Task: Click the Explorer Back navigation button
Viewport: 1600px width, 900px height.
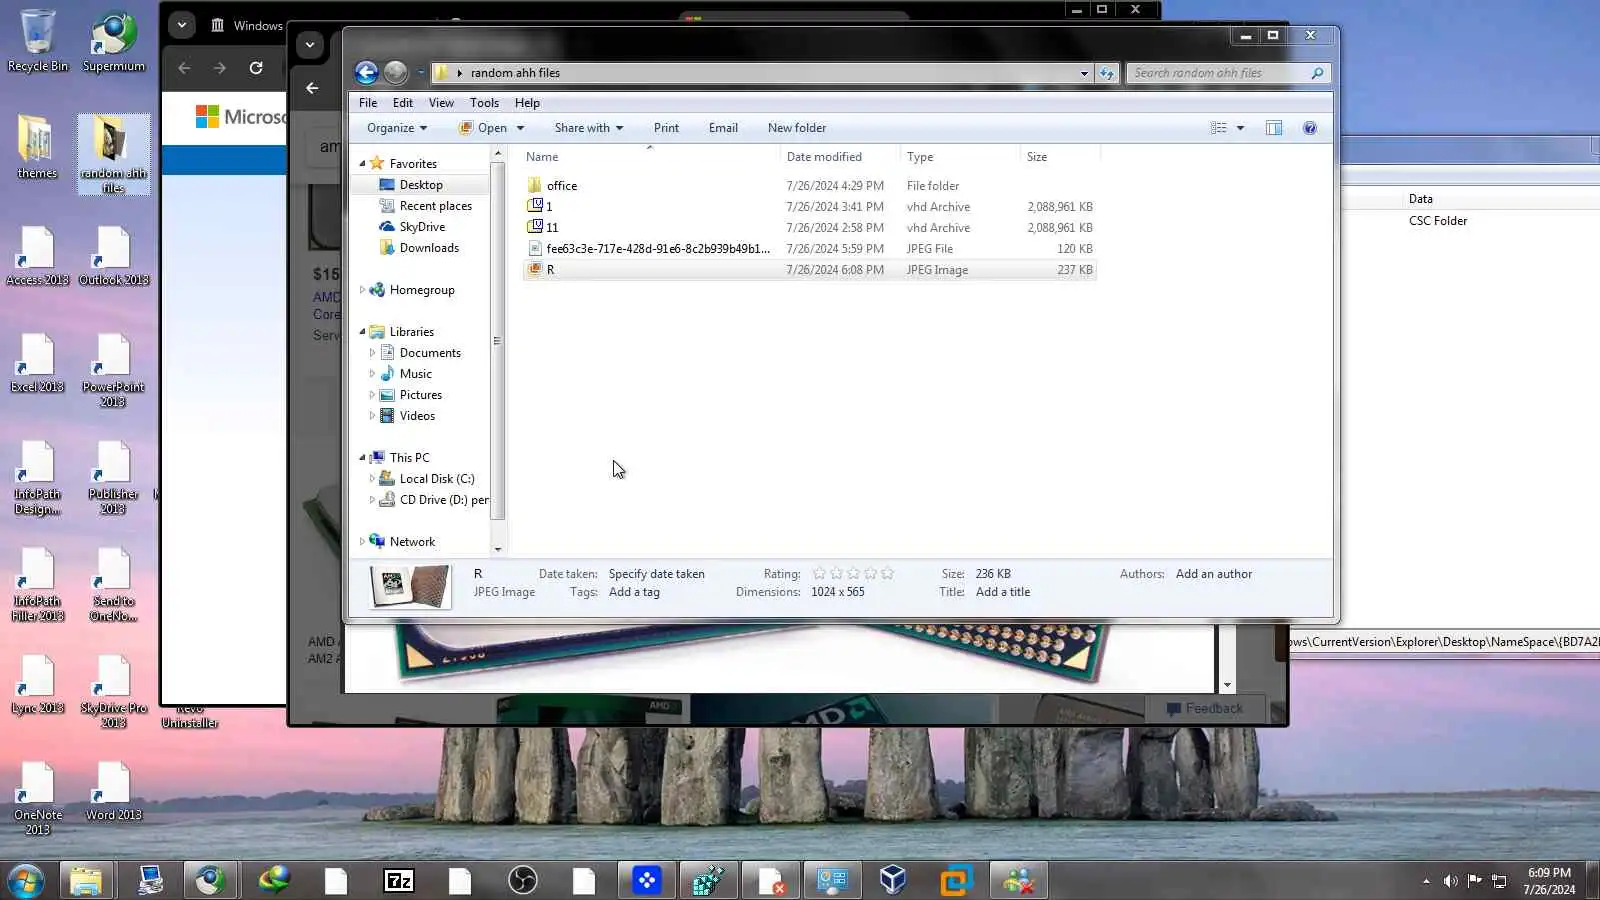Action: coord(366,73)
